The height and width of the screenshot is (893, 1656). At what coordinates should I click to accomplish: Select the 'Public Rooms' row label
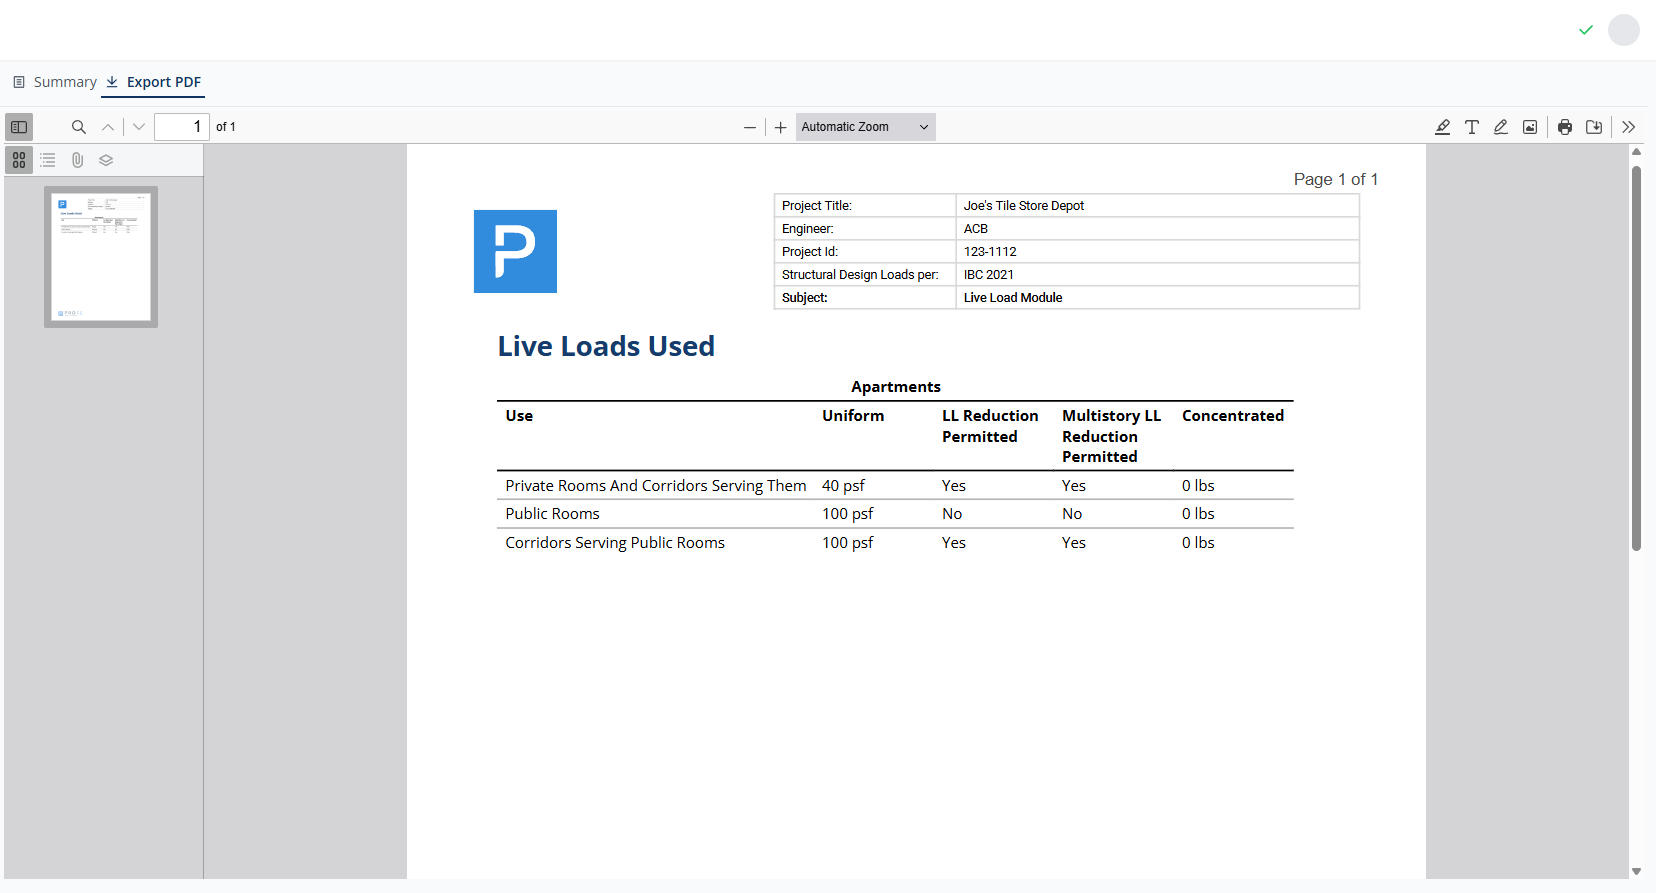552,514
